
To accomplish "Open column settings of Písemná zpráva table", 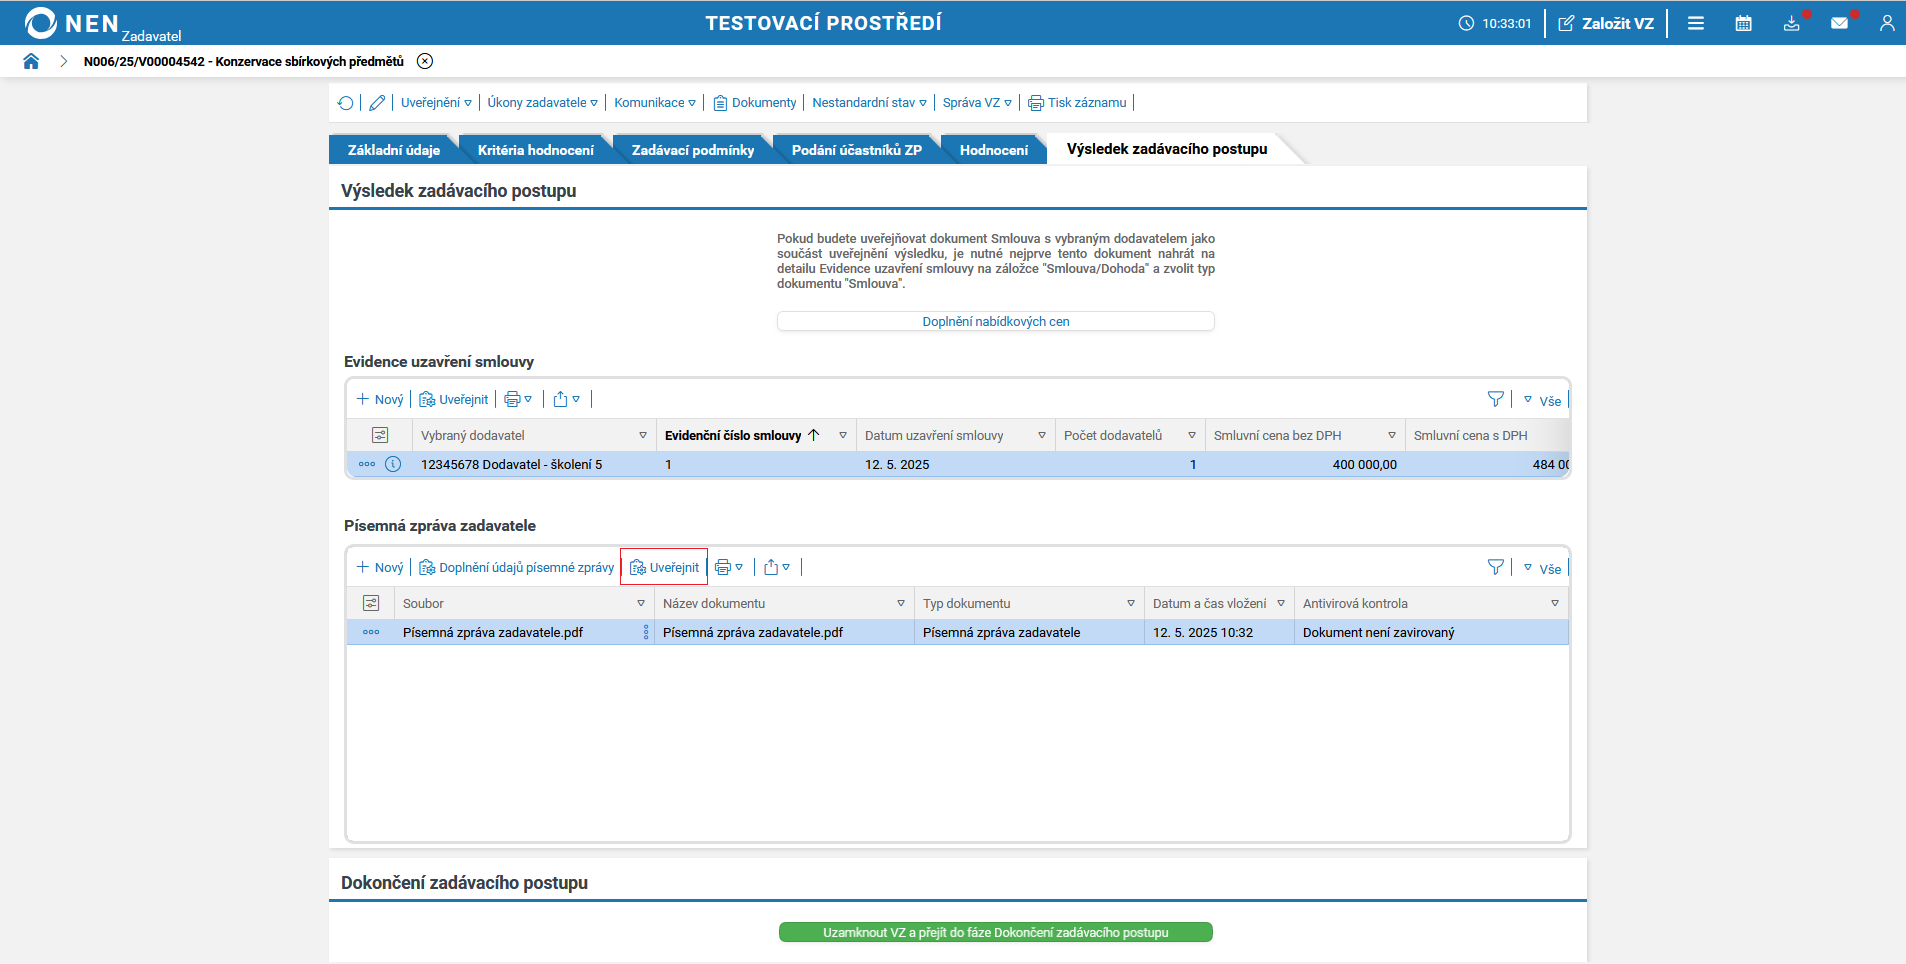I will pos(371,603).
